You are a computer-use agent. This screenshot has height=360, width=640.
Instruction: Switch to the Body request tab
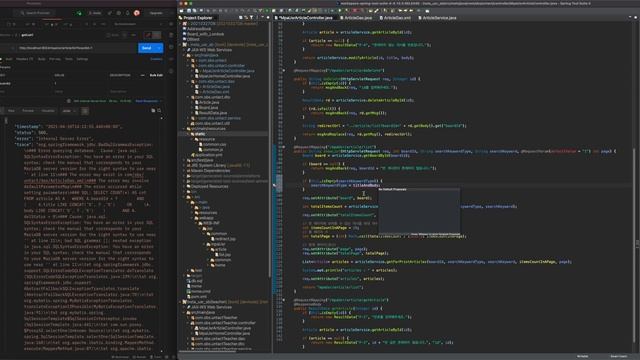coord(42,59)
